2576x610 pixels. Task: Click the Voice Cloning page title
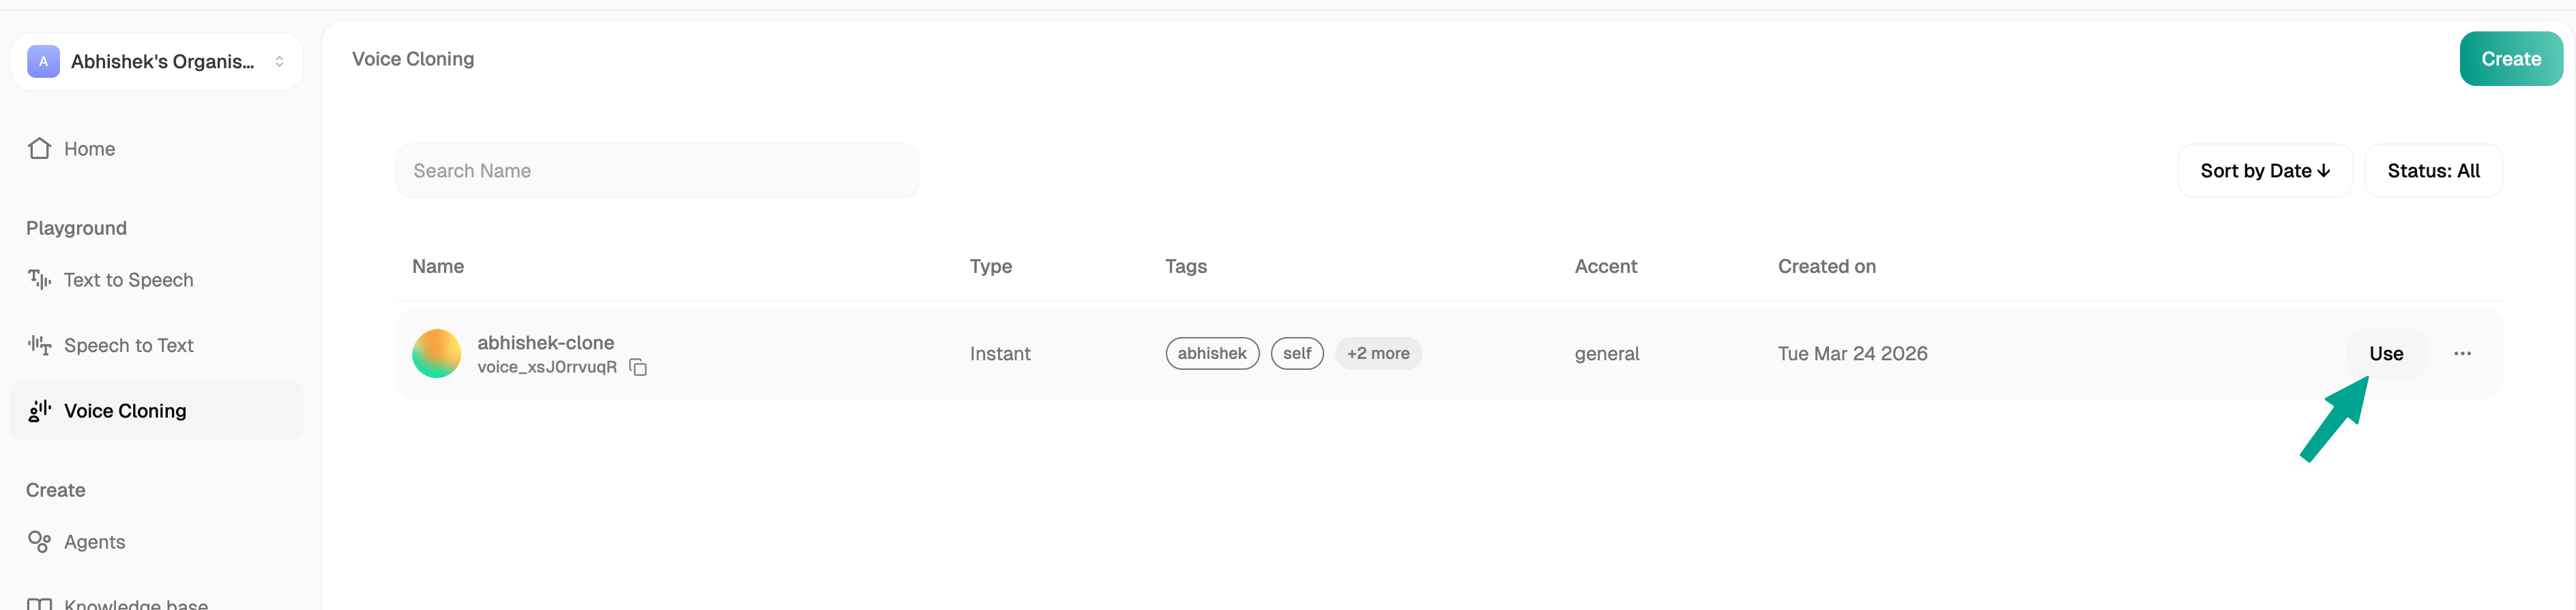413,59
